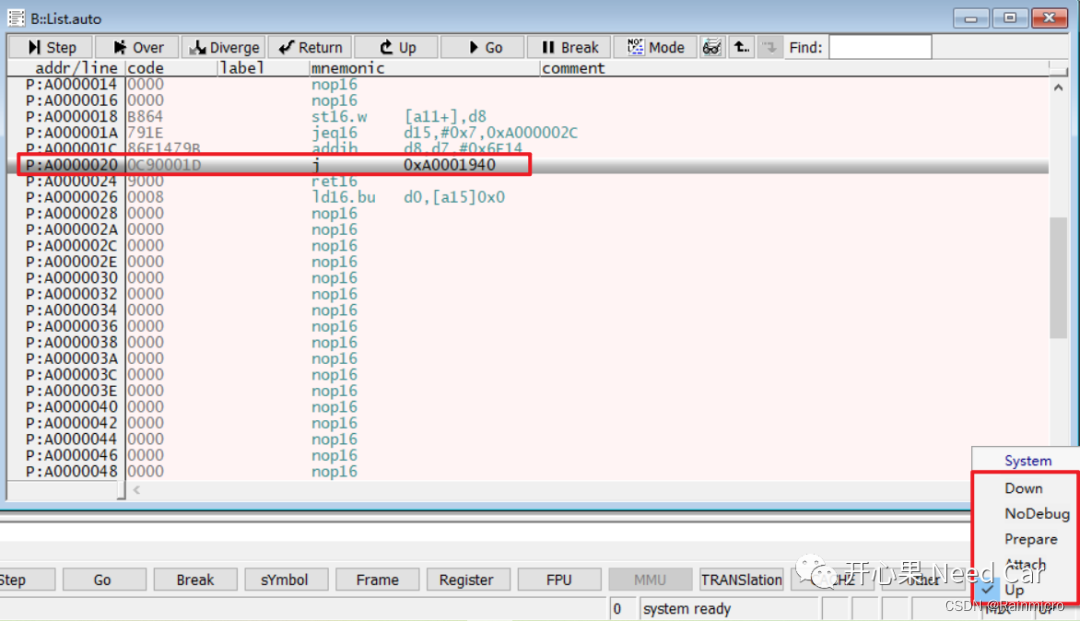Click the horizontal scrollbar left arrow
Viewport: 1080px width, 621px height.
(x=136, y=490)
